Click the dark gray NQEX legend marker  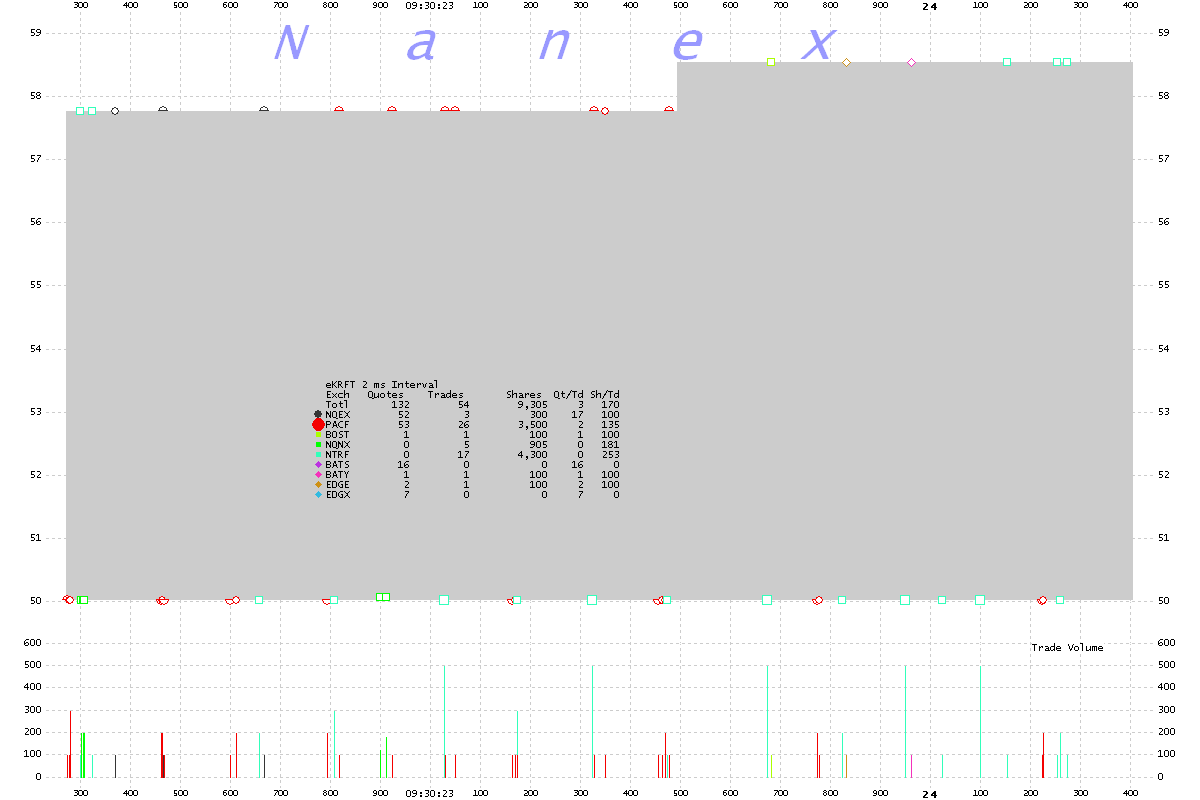point(318,414)
